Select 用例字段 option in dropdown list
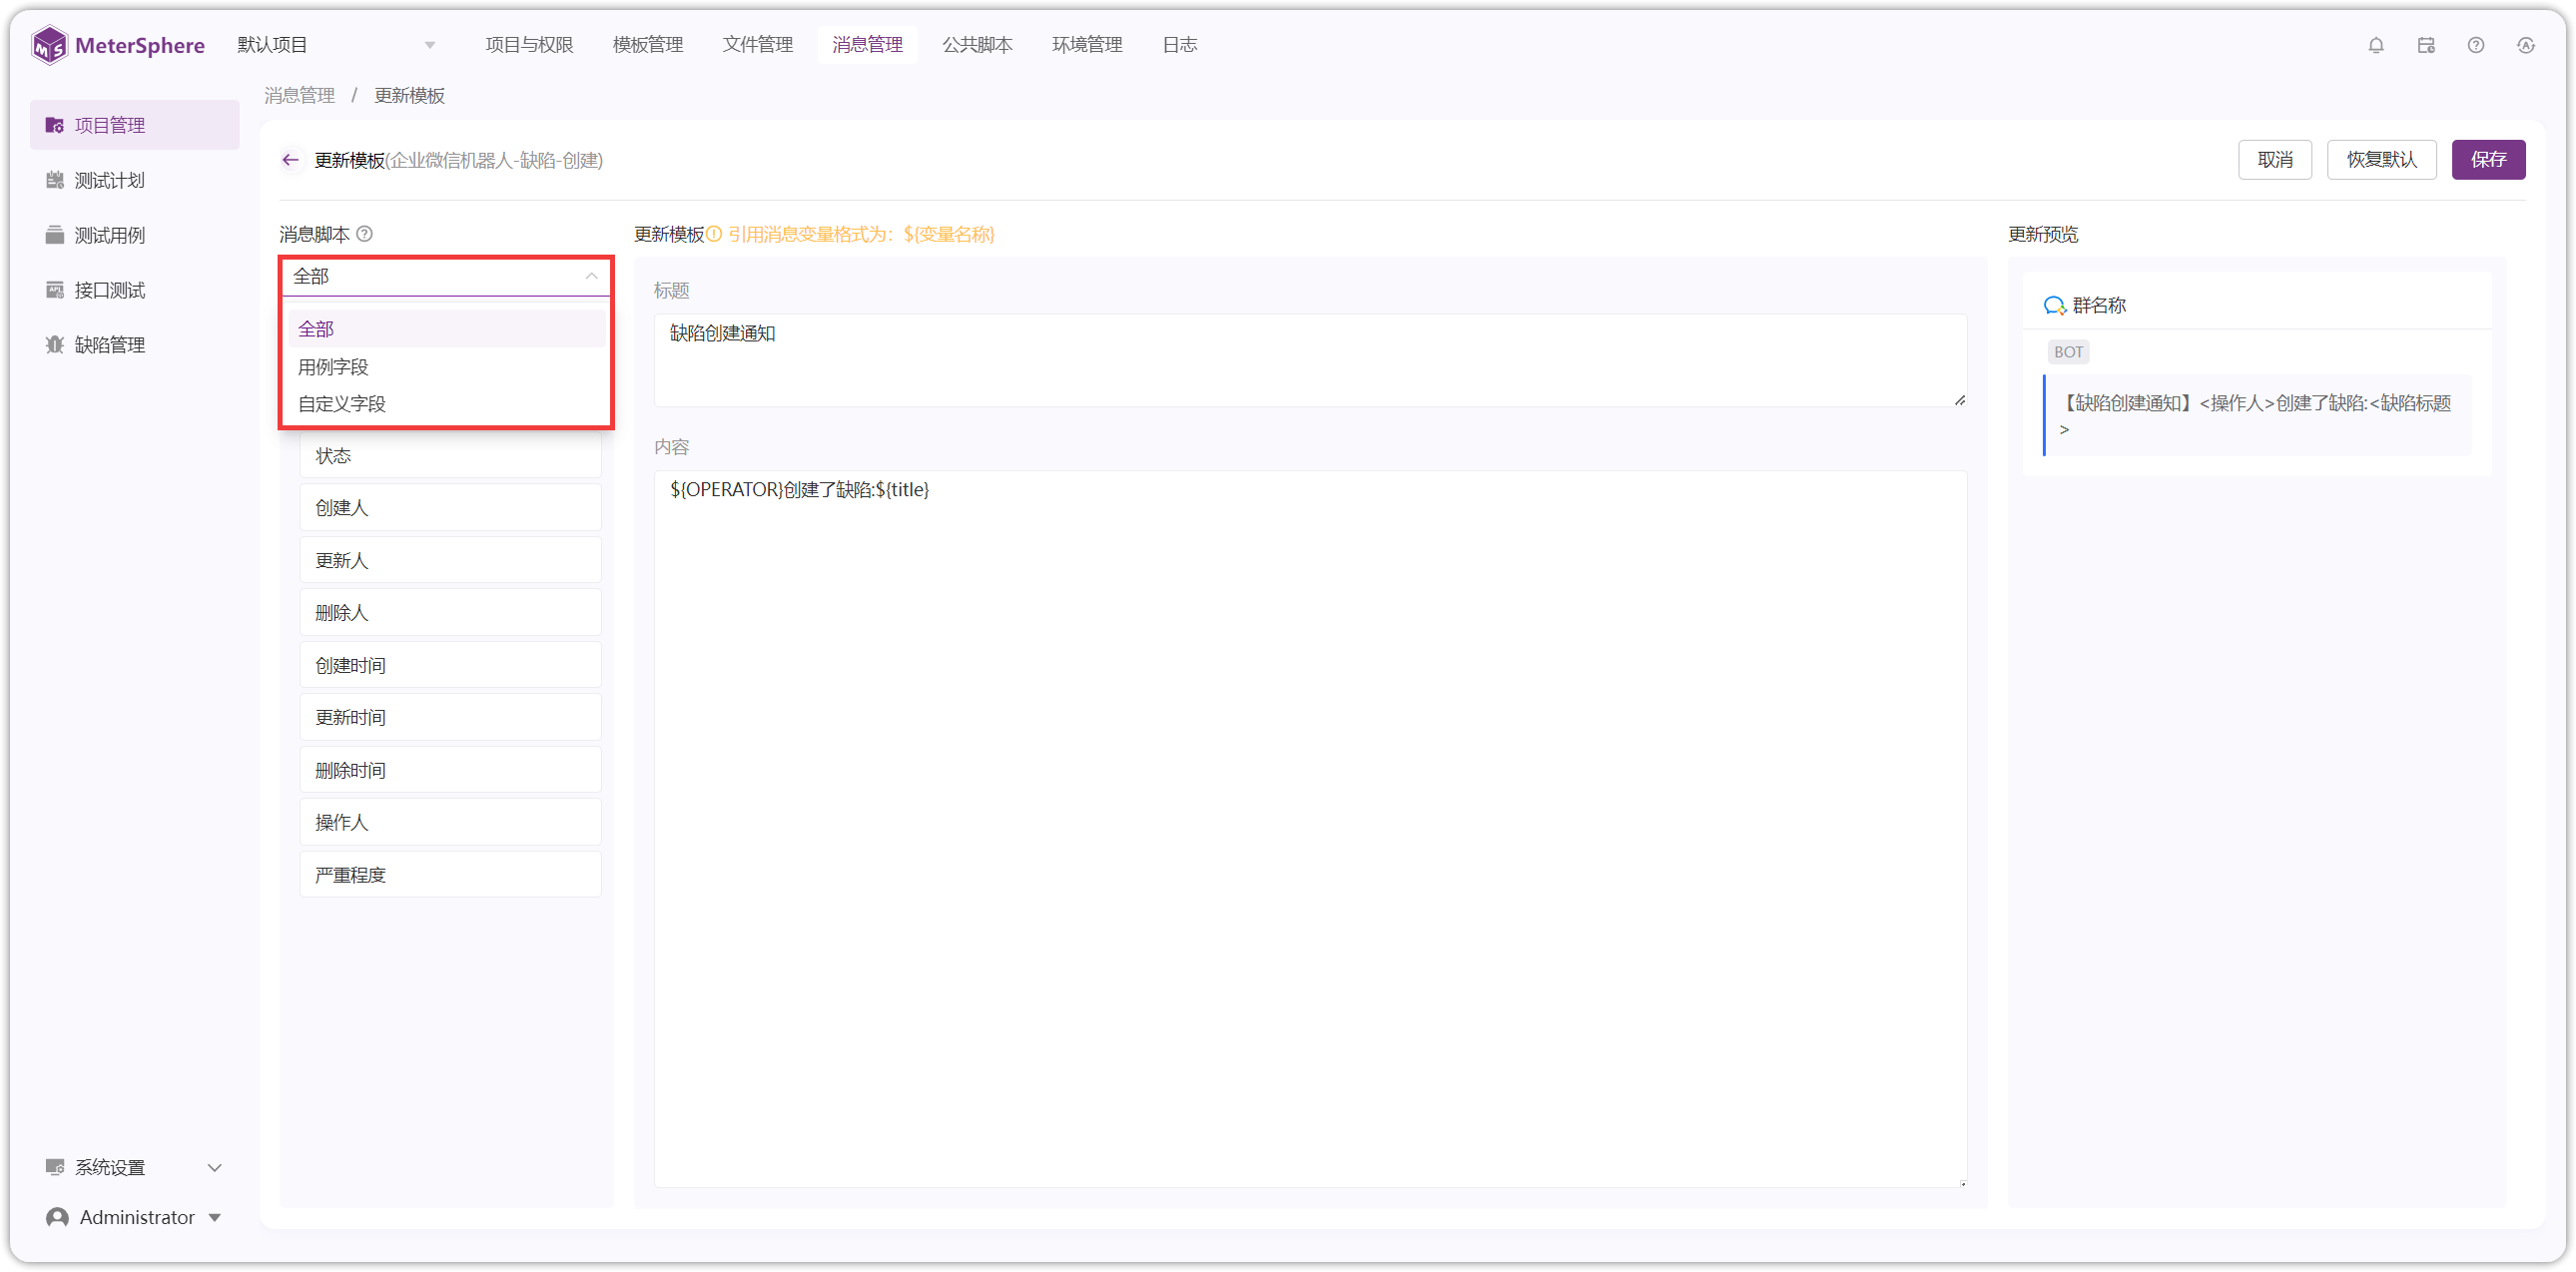Viewport: 2576px width, 1272px height. point(446,367)
